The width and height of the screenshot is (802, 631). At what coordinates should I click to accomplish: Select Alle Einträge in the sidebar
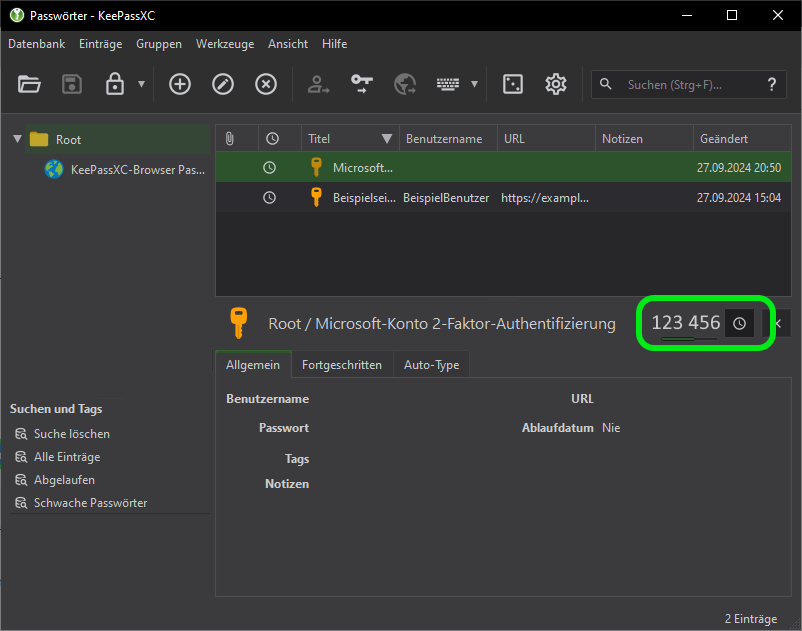coord(67,457)
